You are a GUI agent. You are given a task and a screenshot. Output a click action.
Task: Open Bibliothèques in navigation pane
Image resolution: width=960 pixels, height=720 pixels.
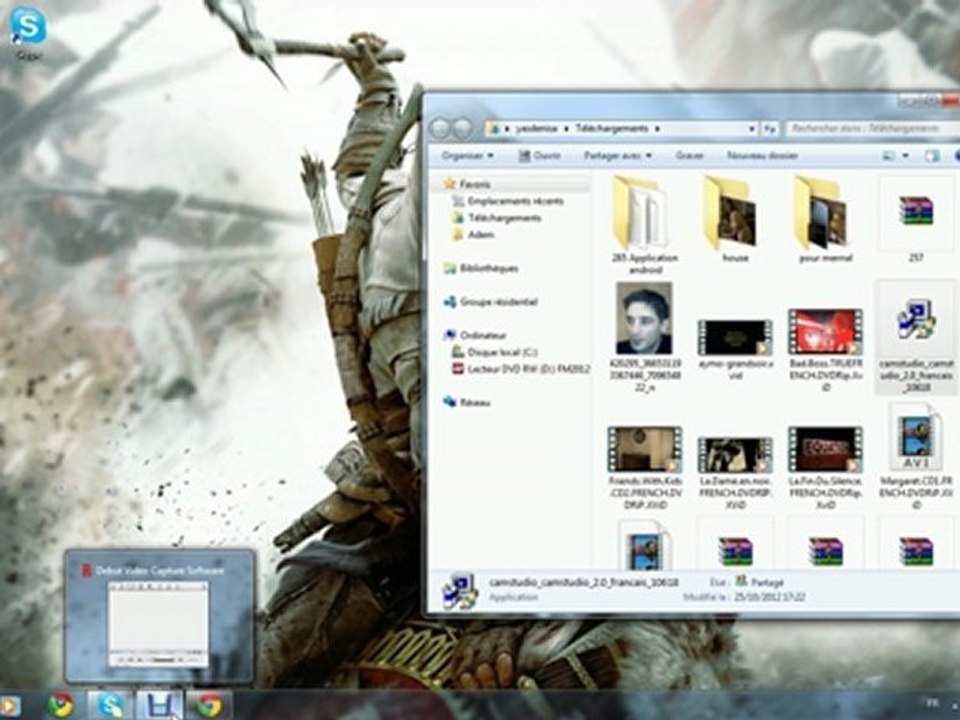click(x=481, y=268)
